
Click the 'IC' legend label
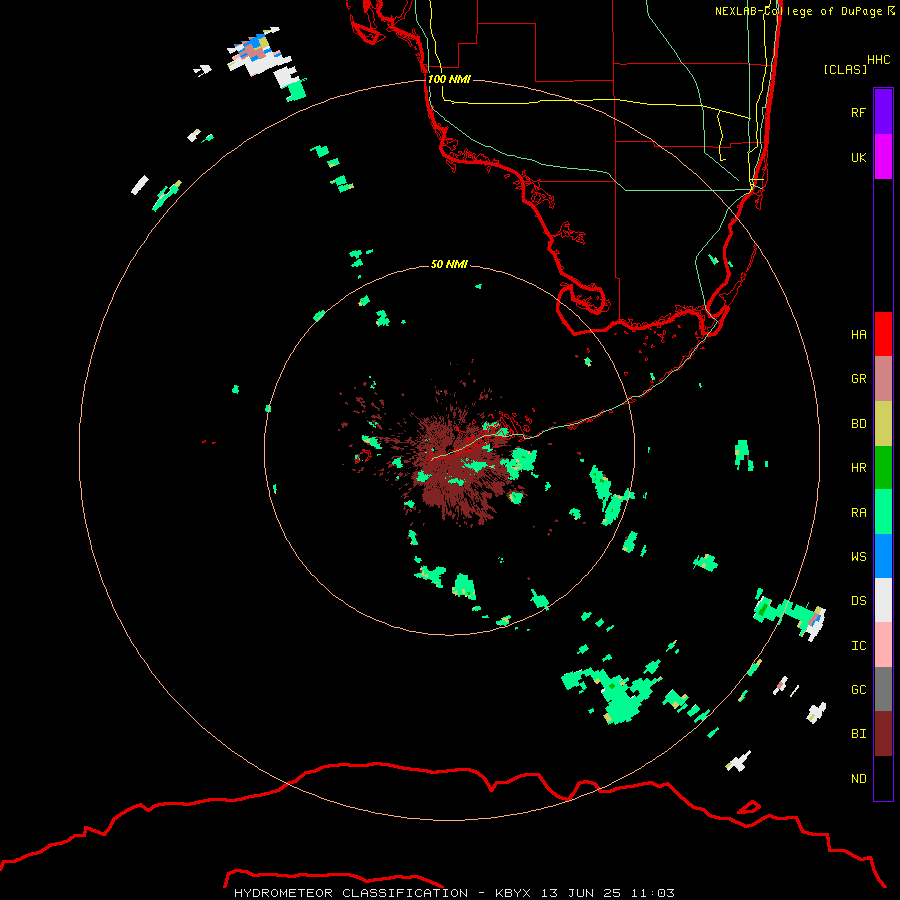click(x=858, y=646)
